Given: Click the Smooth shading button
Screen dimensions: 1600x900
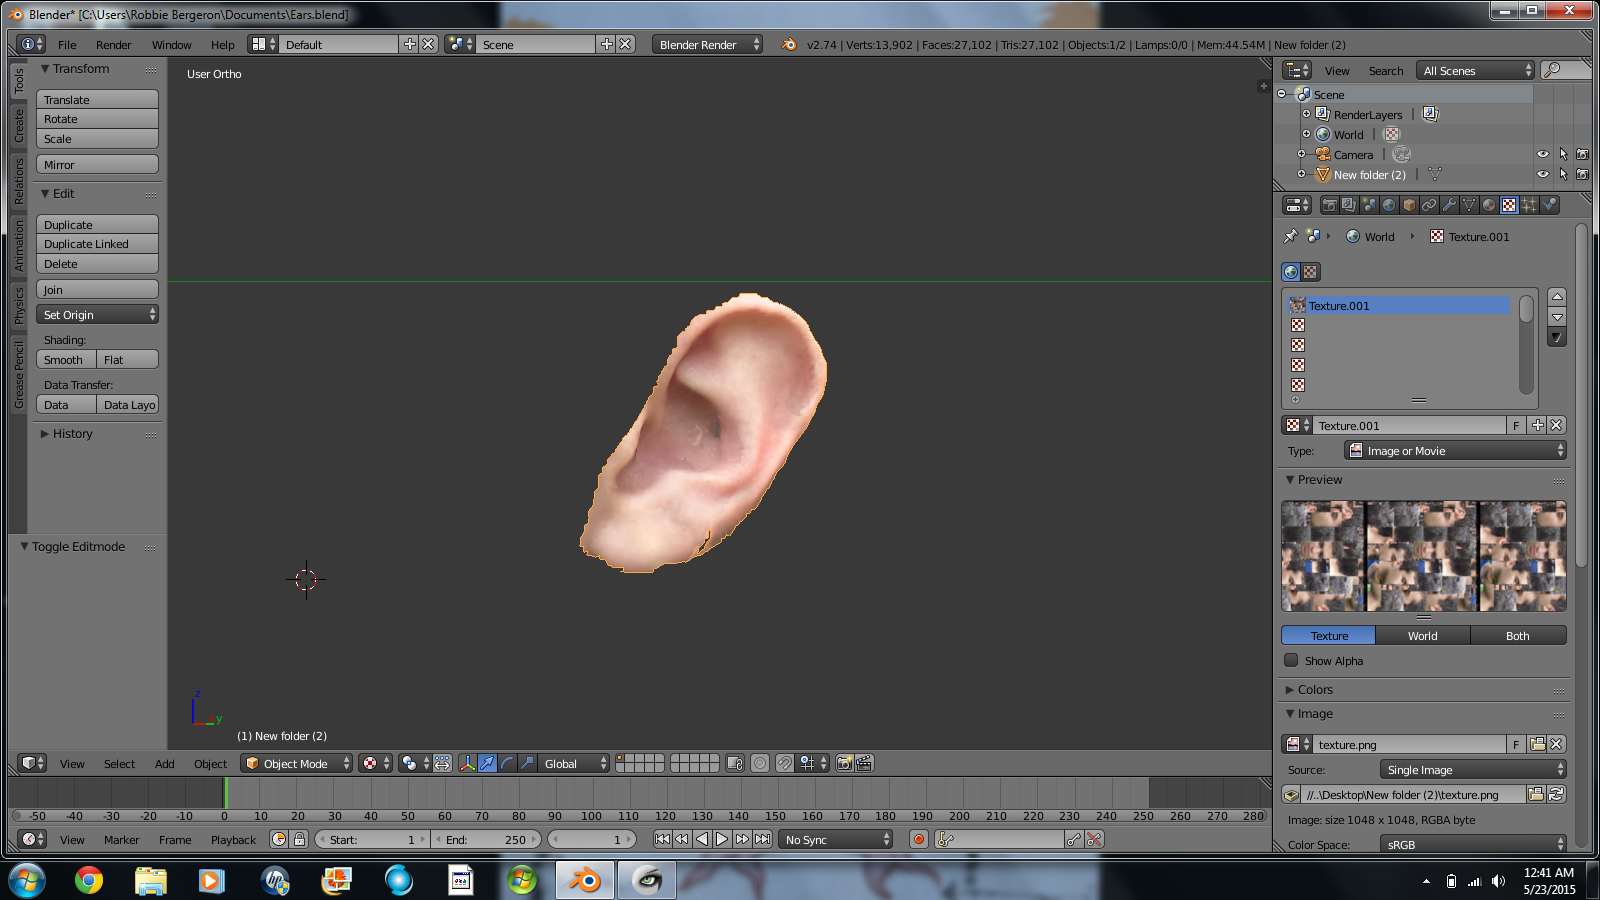Looking at the screenshot, I should click(66, 359).
